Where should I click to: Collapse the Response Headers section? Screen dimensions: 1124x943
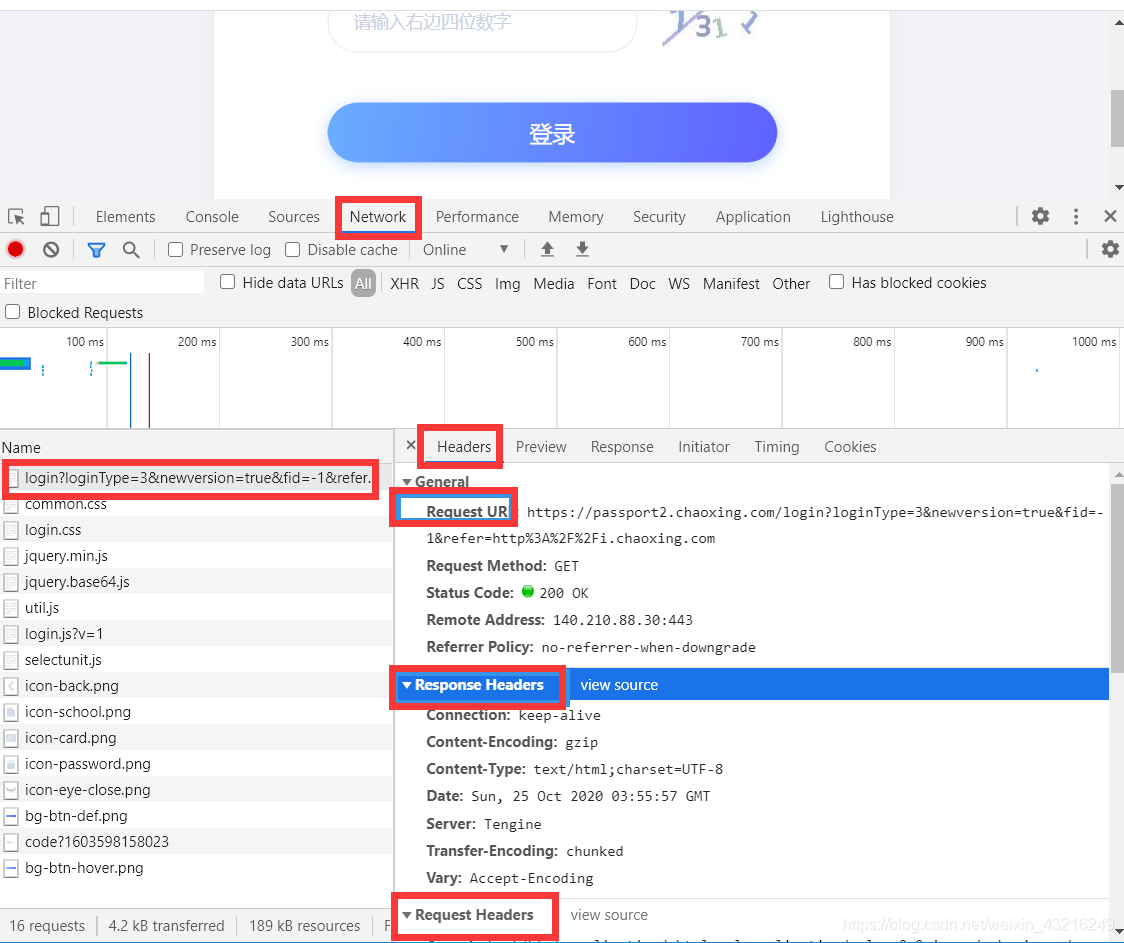point(407,686)
